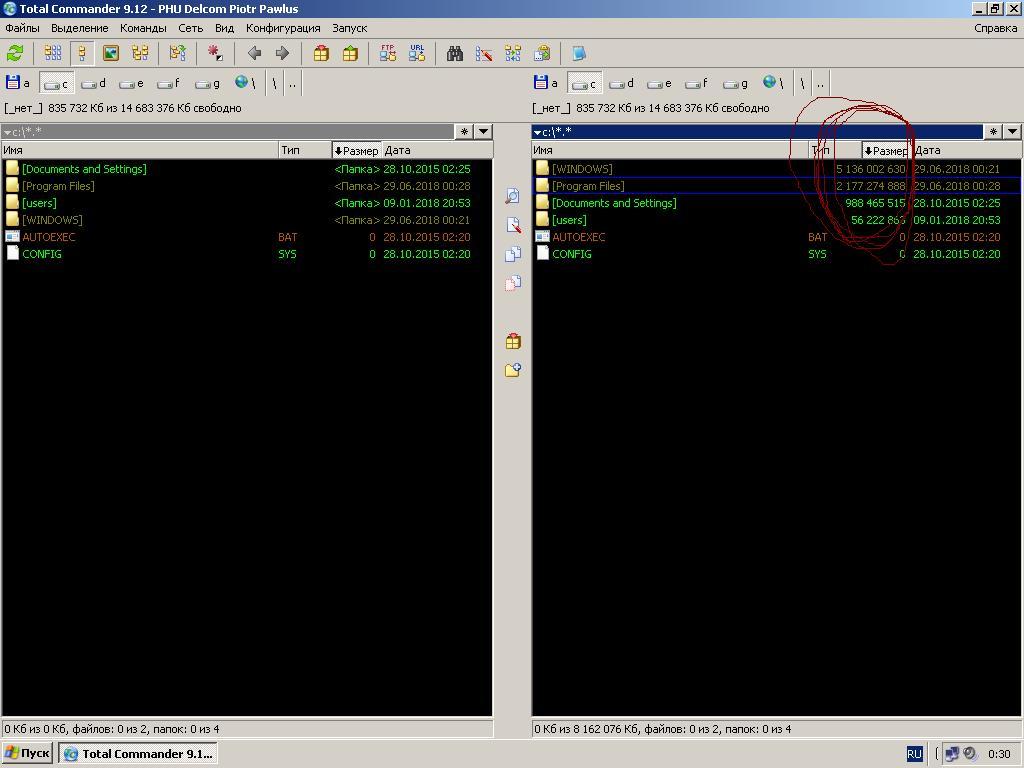Open right panel directory history dropdown arrow

[1012, 131]
